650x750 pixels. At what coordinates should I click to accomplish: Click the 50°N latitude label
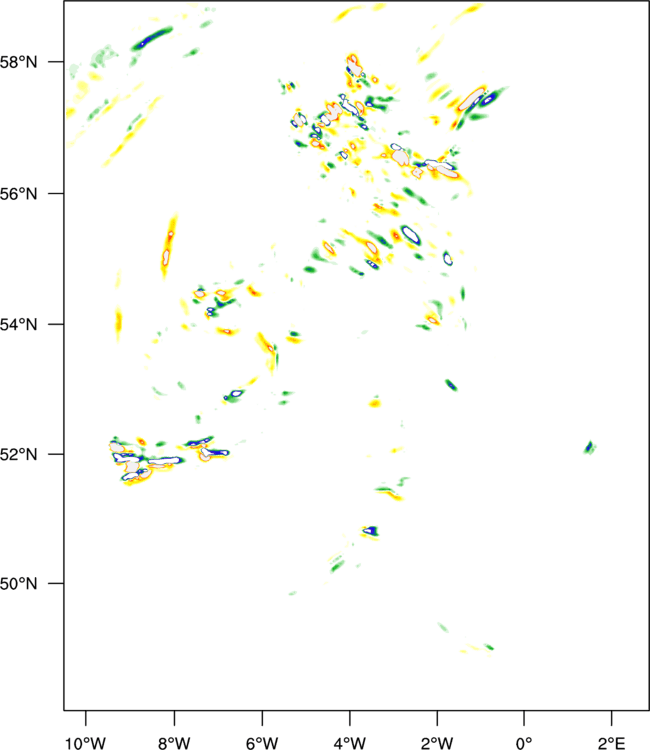(x=18, y=584)
